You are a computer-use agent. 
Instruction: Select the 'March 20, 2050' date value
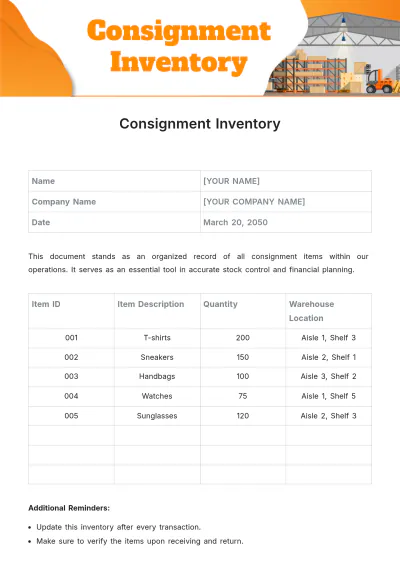pos(235,222)
